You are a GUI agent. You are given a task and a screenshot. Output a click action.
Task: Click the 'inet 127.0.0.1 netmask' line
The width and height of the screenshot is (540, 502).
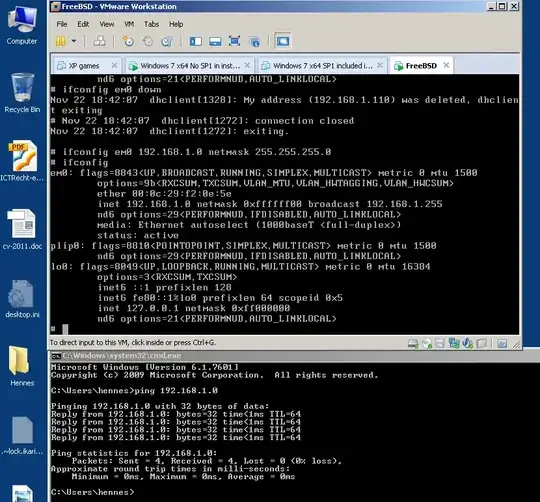194,308
